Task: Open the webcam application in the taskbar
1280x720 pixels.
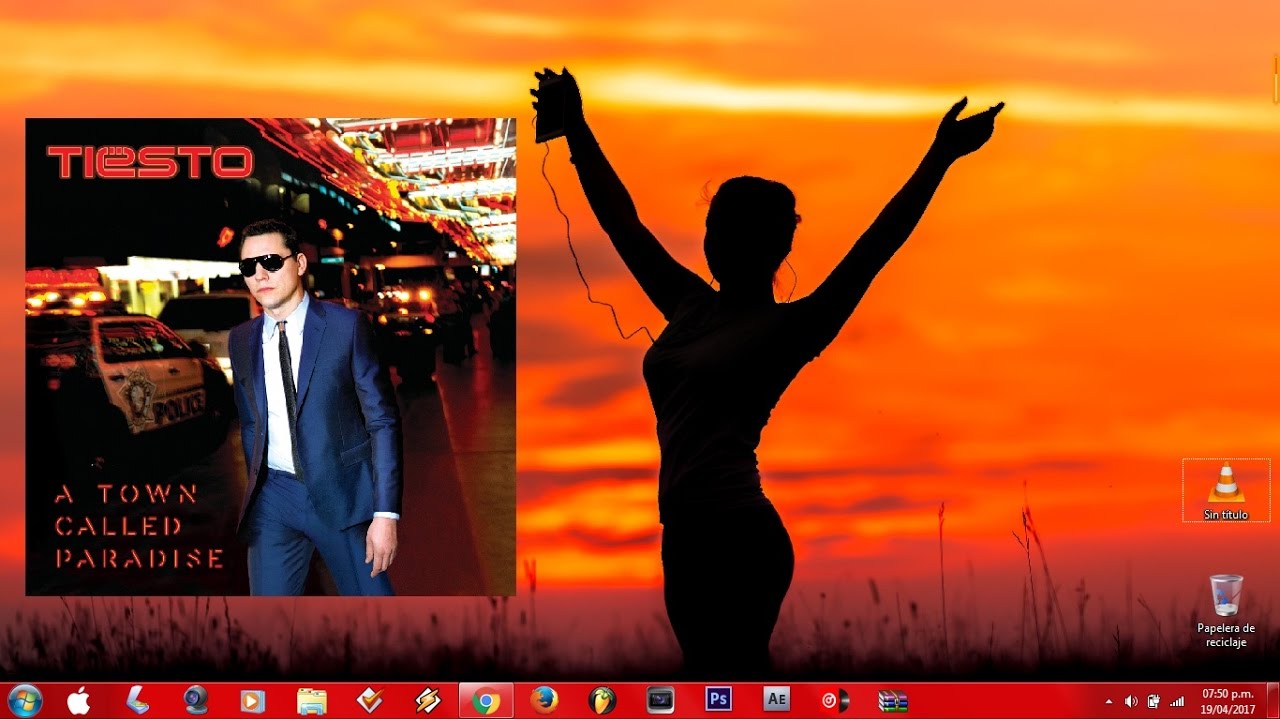Action: tap(195, 700)
